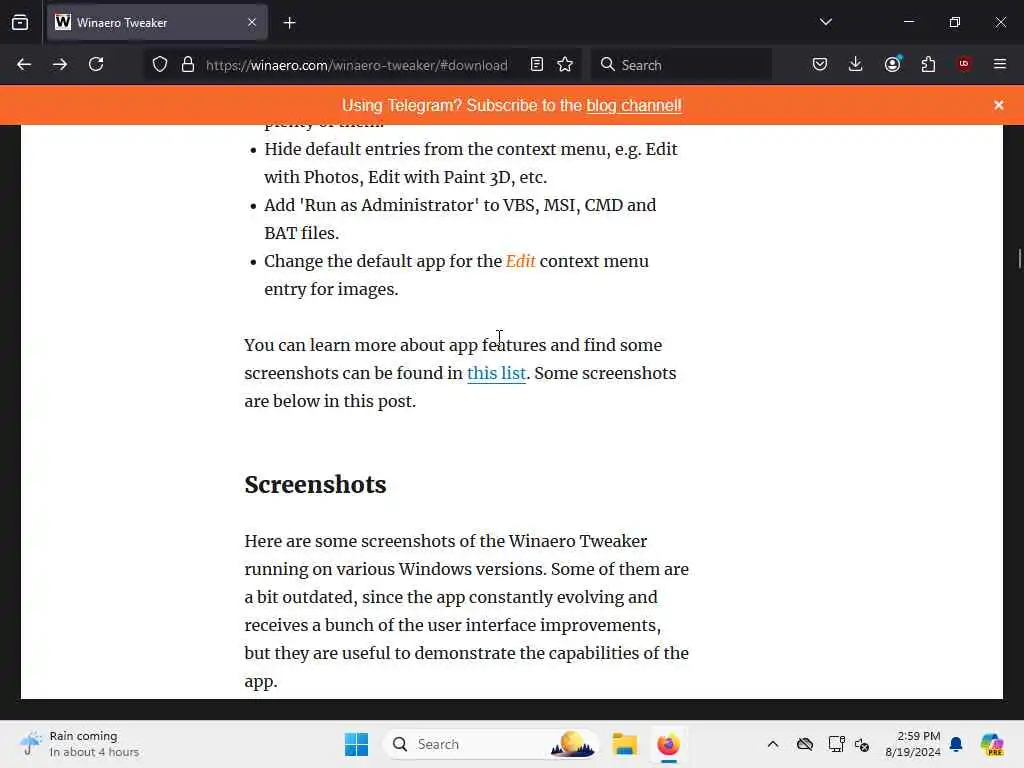Viewport: 1024px width, 768px height.
Task: Focus the winaero.com address bar
Action: [x=357, y=65]
